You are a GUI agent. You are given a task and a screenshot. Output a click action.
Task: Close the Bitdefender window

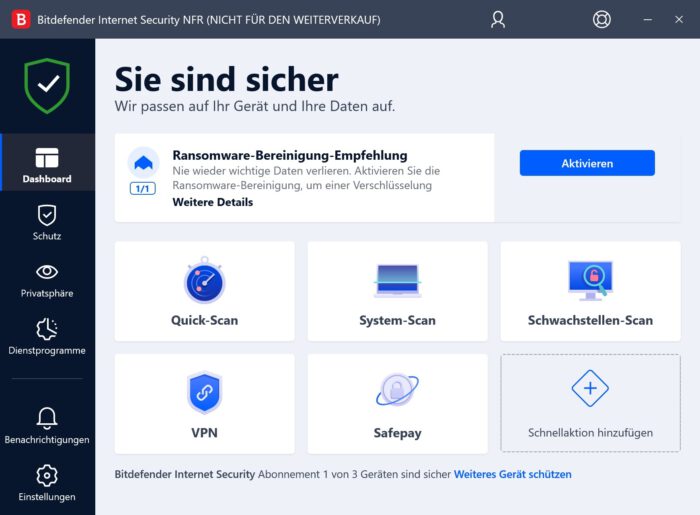679,20
